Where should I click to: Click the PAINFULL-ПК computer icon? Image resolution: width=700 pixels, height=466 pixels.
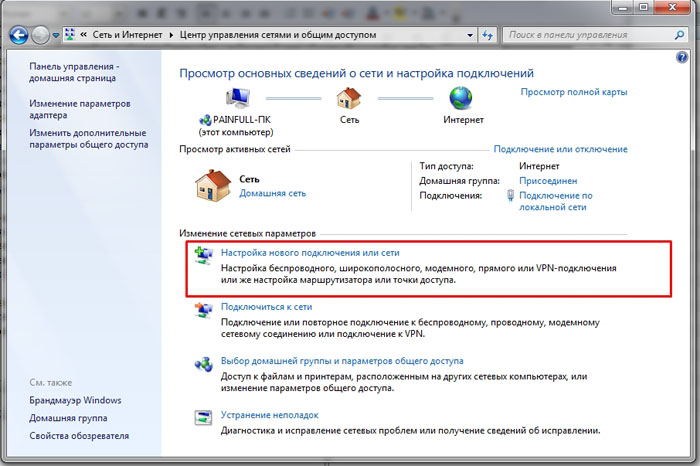tap(238, 97)
